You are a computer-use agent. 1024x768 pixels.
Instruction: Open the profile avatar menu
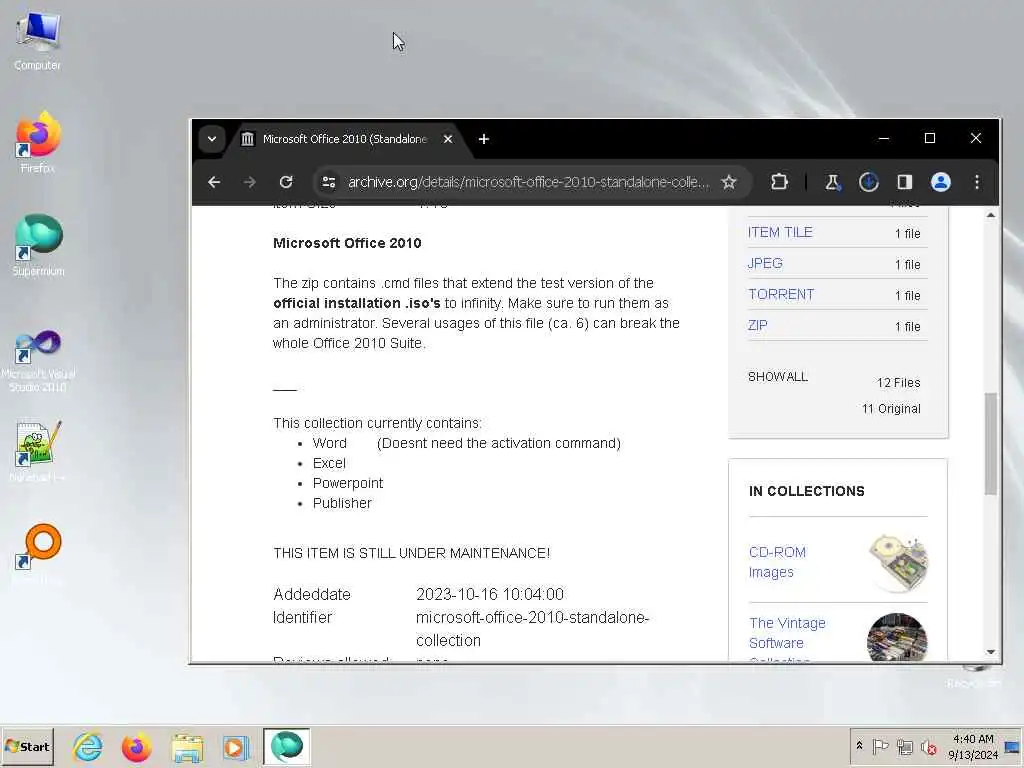click(x=940, y=182)
